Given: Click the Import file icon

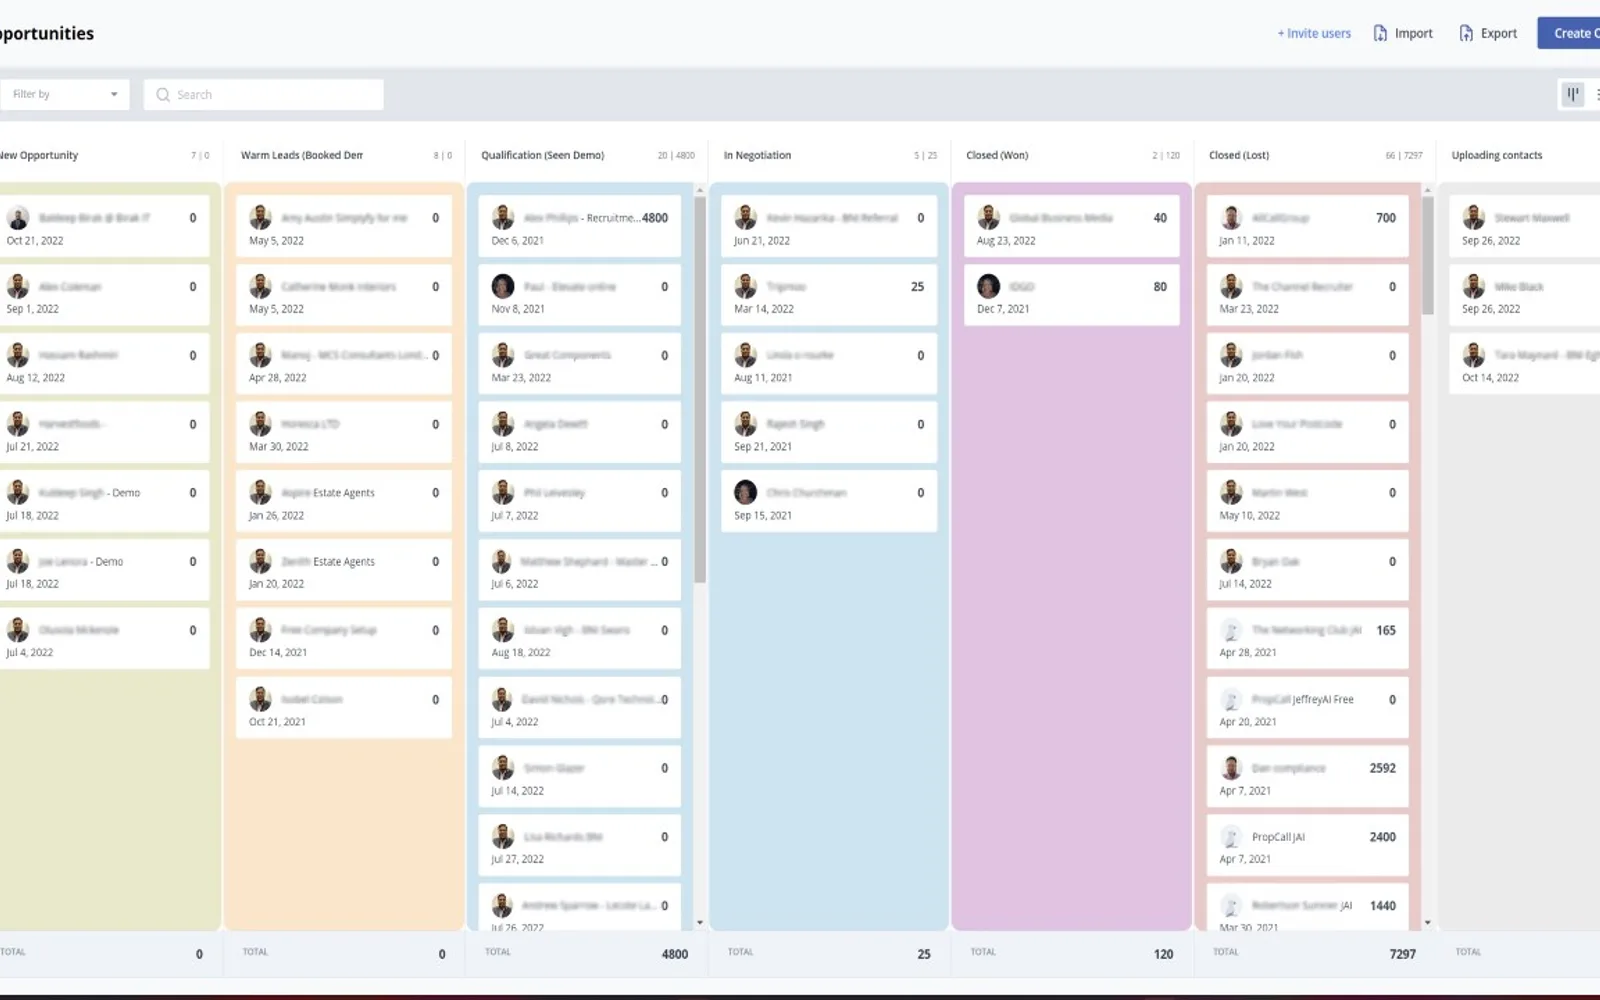Looking at the screenshot, I should [1380, 33].
